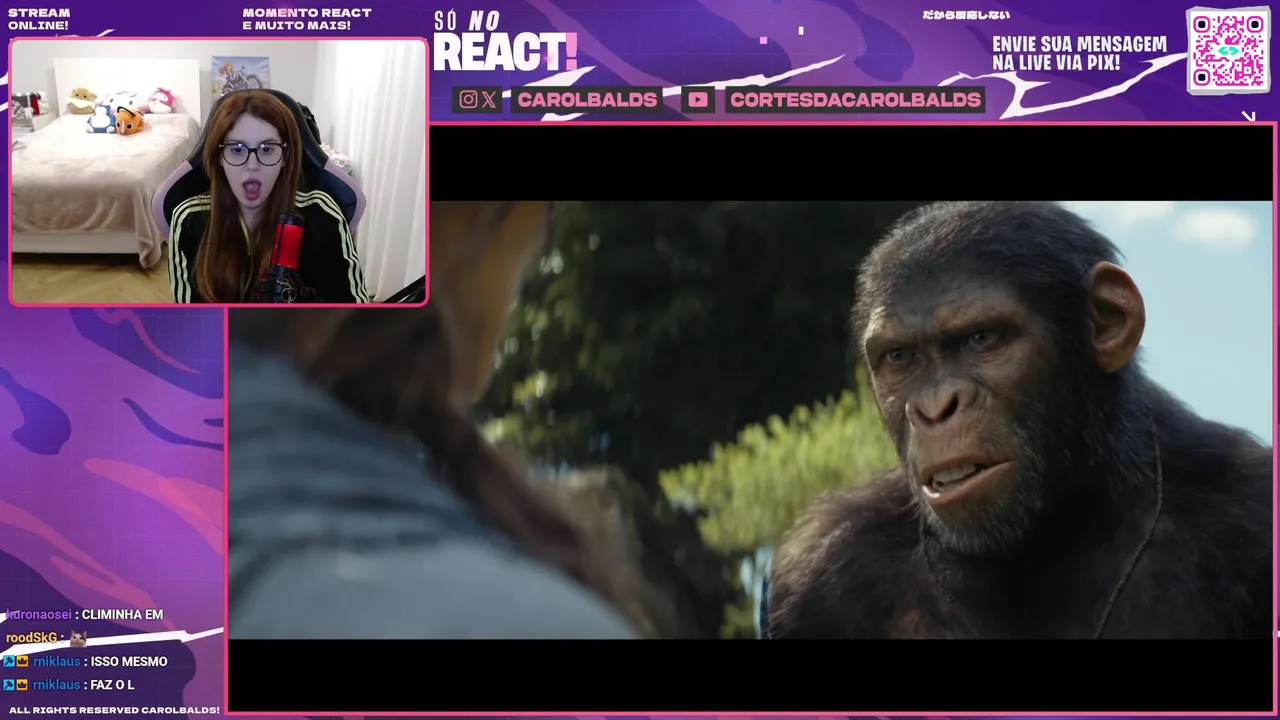Image resolution: width=1280 pixels, height=720 pixels.
Task: Click the CORTESDACAROLBALDS channel name
Action: pyautogui.click(x=855, y=99)
